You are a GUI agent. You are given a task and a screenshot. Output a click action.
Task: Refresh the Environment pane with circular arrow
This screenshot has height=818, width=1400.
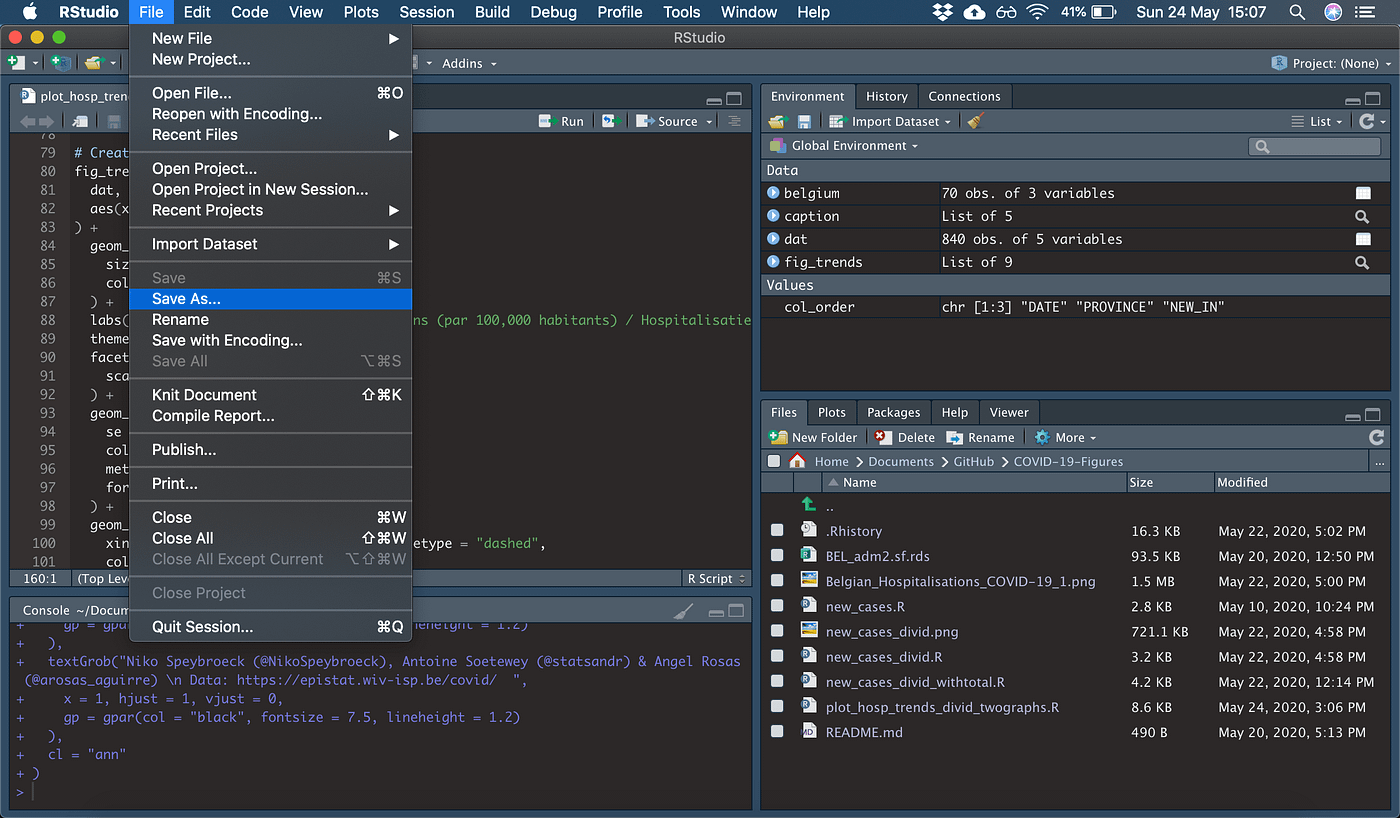1367,121
